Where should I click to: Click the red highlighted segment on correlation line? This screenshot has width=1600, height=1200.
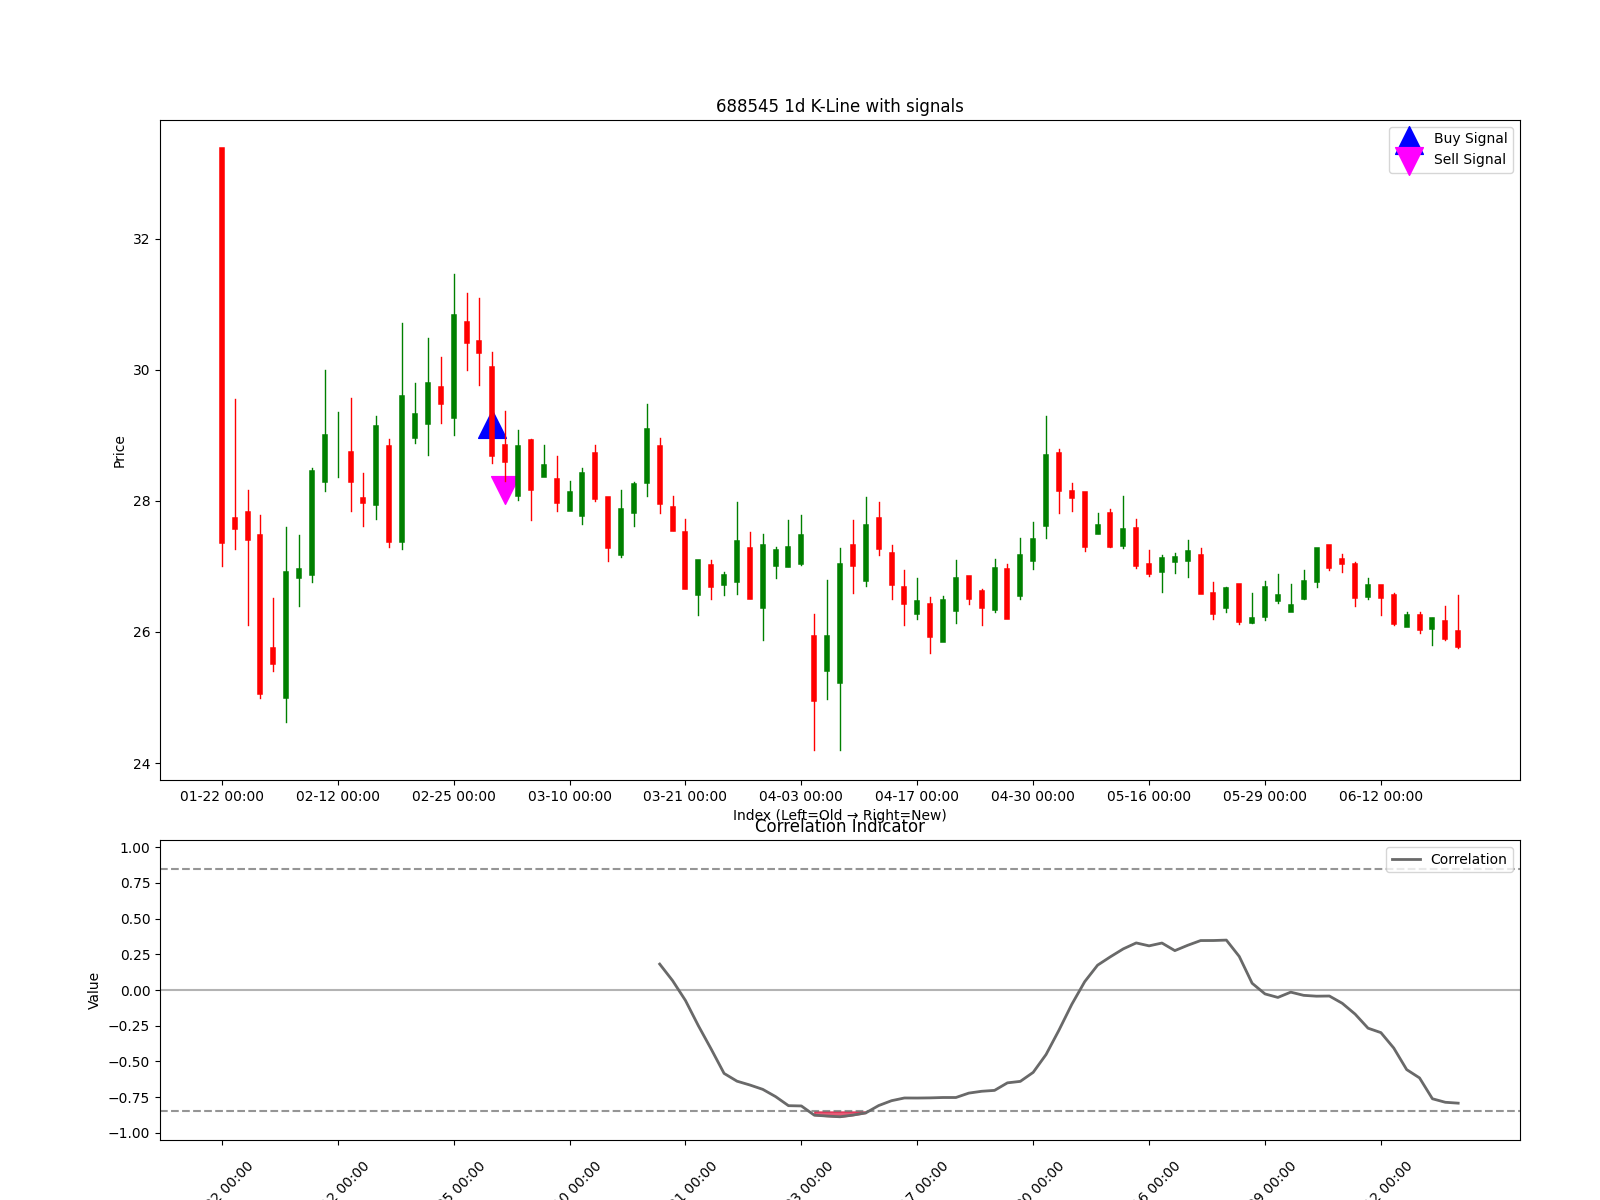click(x=840, y=1114)
